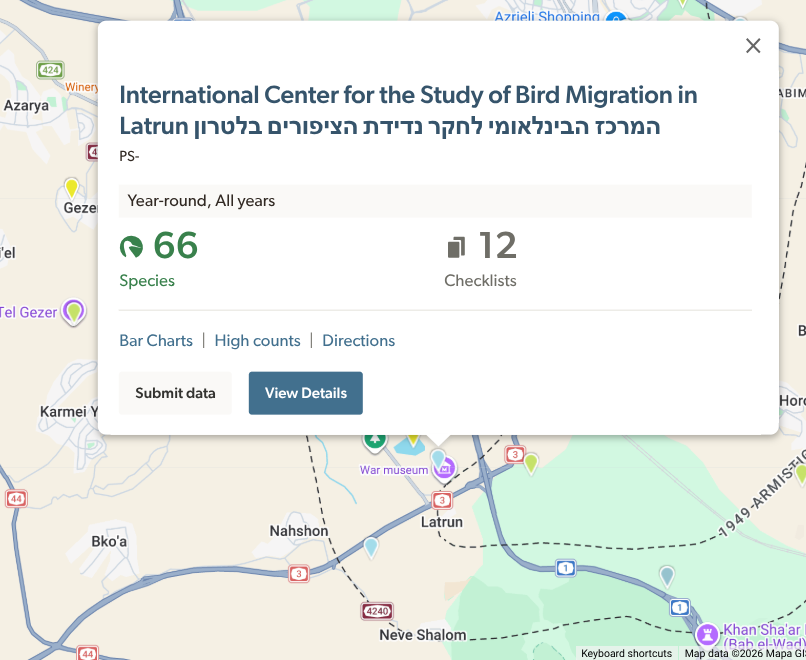This screenshot has width=806, height=660.
Task: Click the green marker beside route 3 shield
Action: click(530, 463)
